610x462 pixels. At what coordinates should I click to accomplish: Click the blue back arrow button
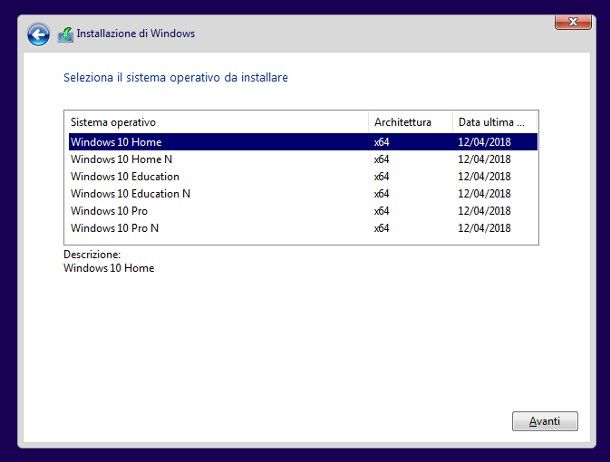pos(38,35)
